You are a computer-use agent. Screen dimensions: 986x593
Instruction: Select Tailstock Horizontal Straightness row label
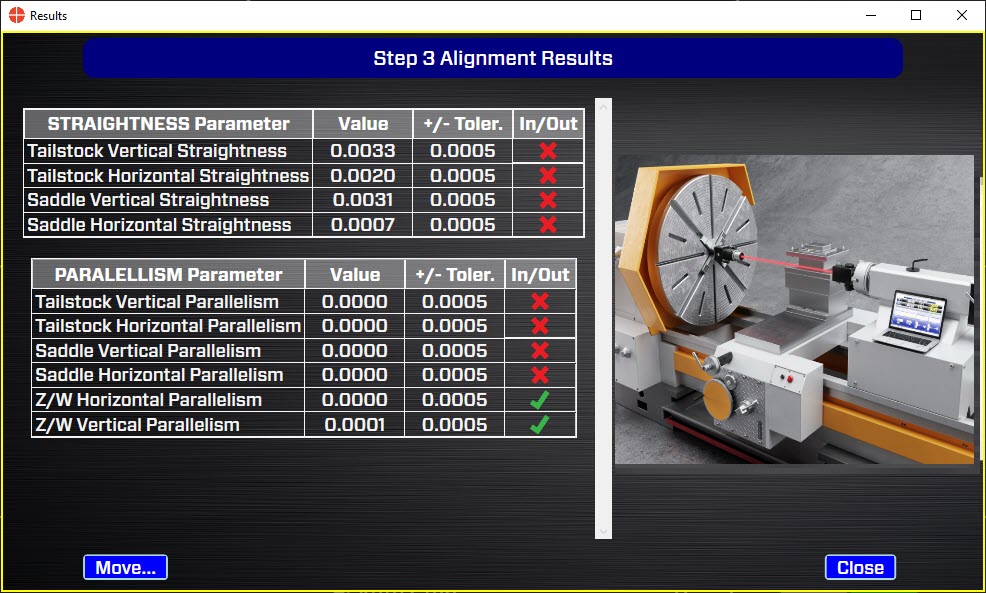click(x=168, y=175)
